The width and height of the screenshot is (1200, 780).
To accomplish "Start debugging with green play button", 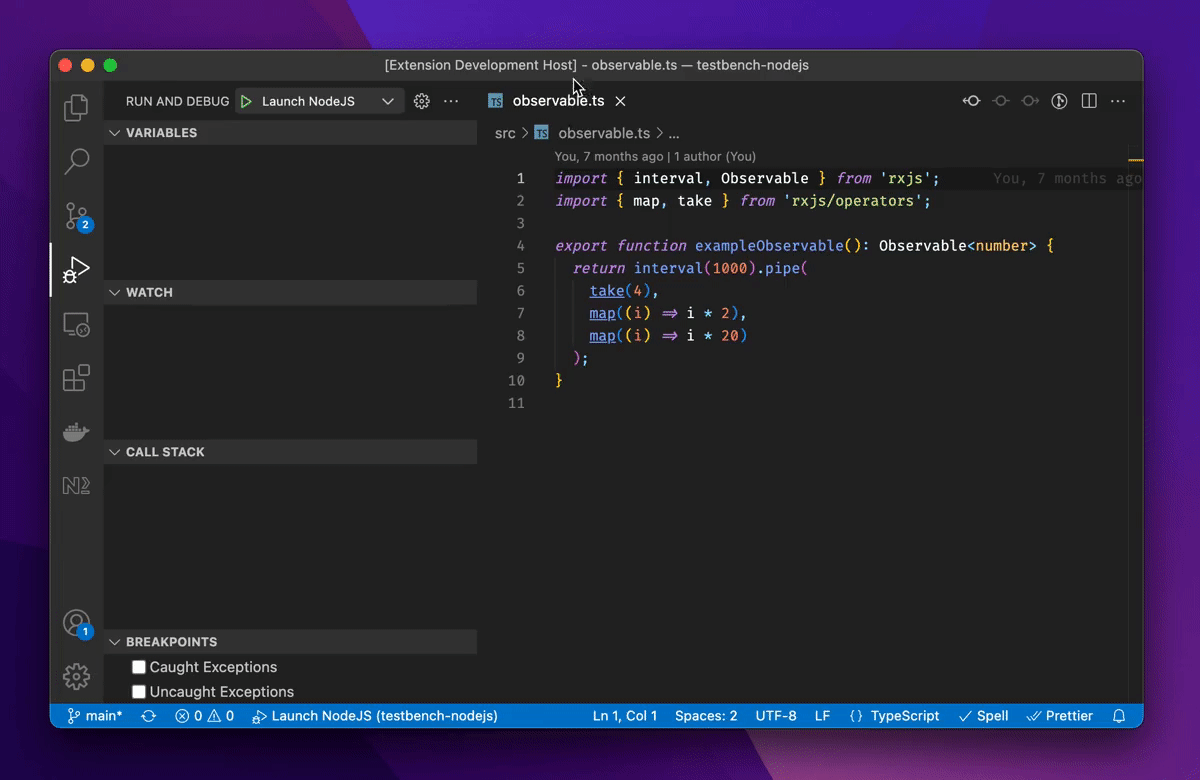I will pyautogui.click(x=246, y=101).
